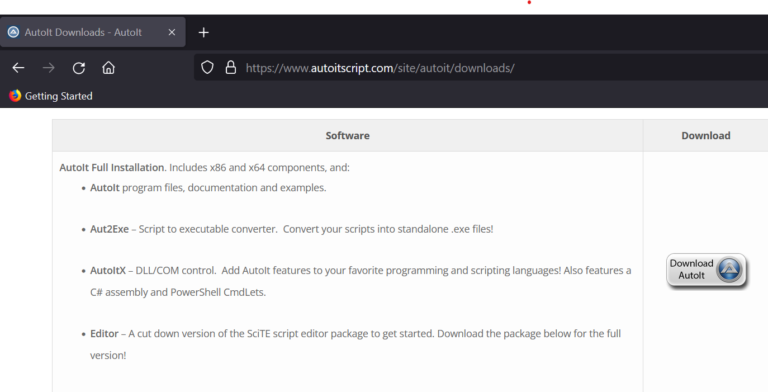Screen dimensions: 768x392
Task: Open the Getting Started bookmark
Action: click(x=50, y=96)
